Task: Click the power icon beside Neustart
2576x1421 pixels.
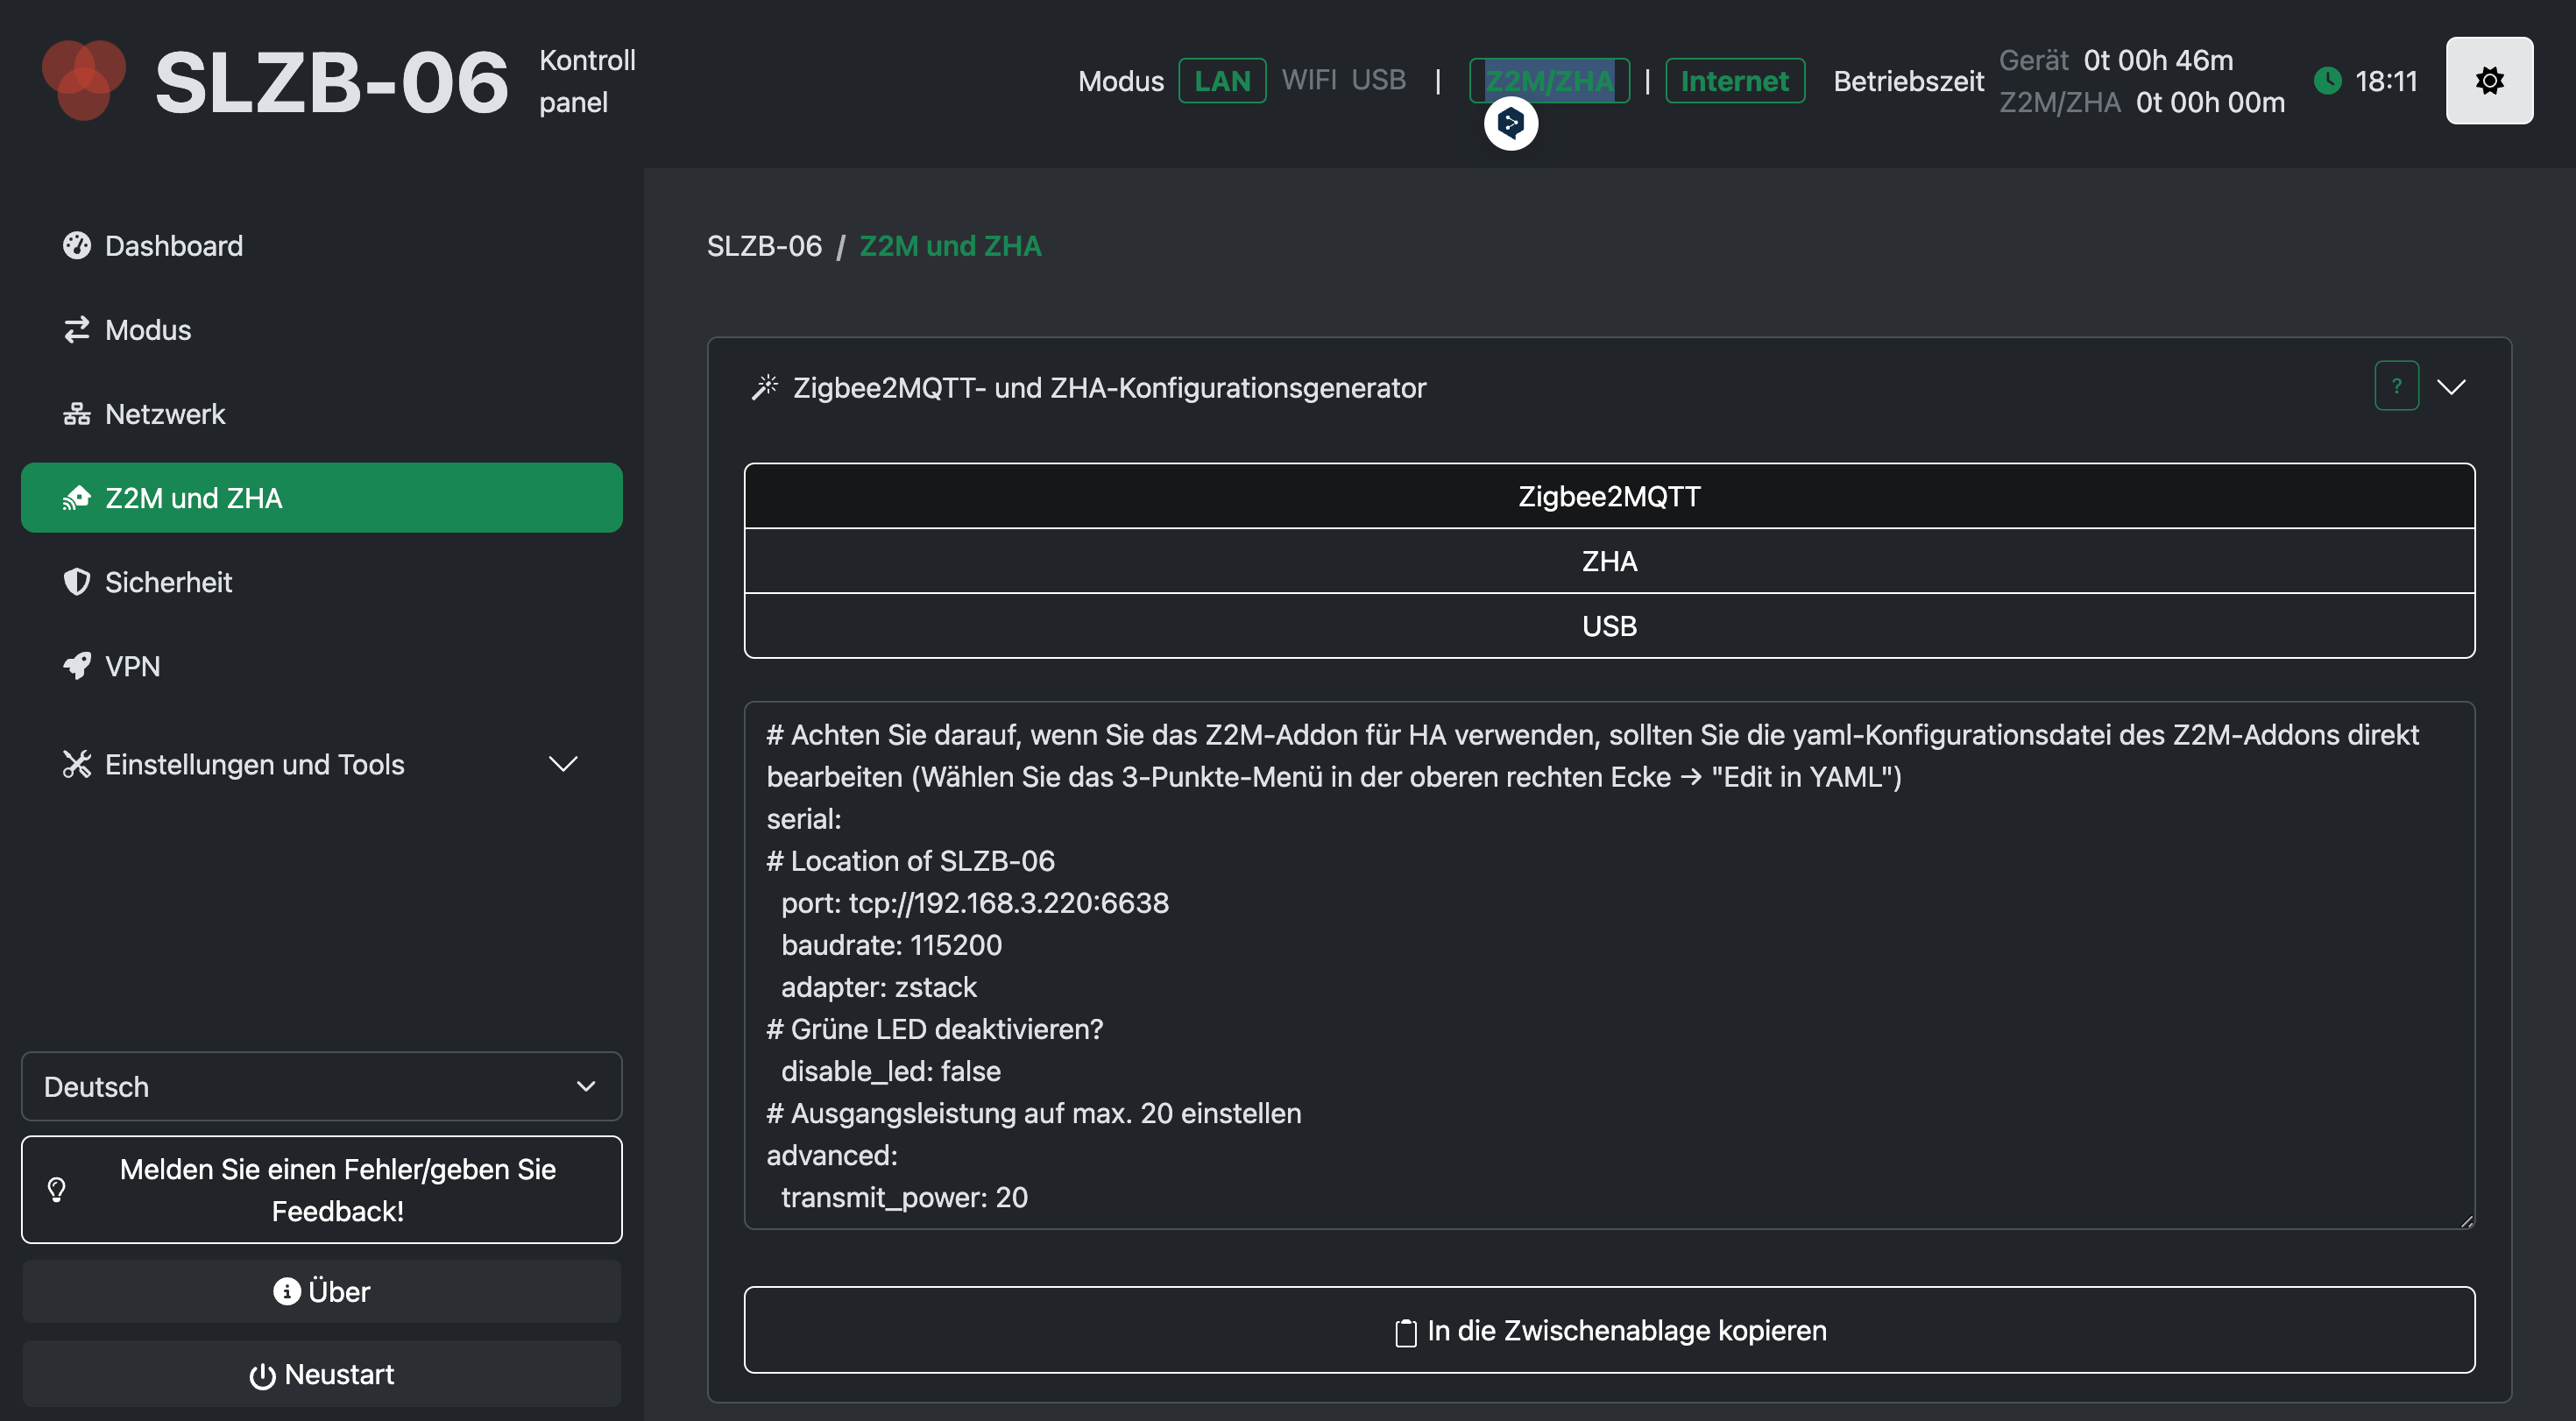Action: click(x=262, y=1376)
